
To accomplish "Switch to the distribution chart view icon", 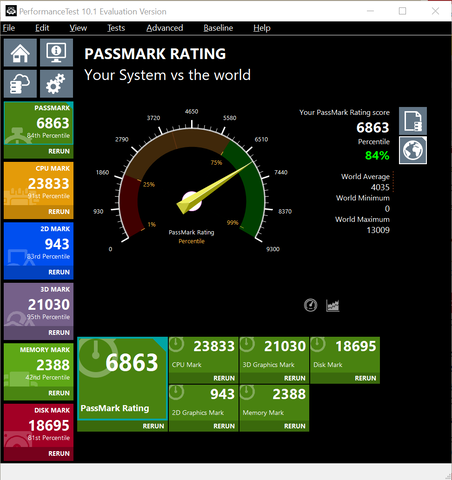I will 332,305.
